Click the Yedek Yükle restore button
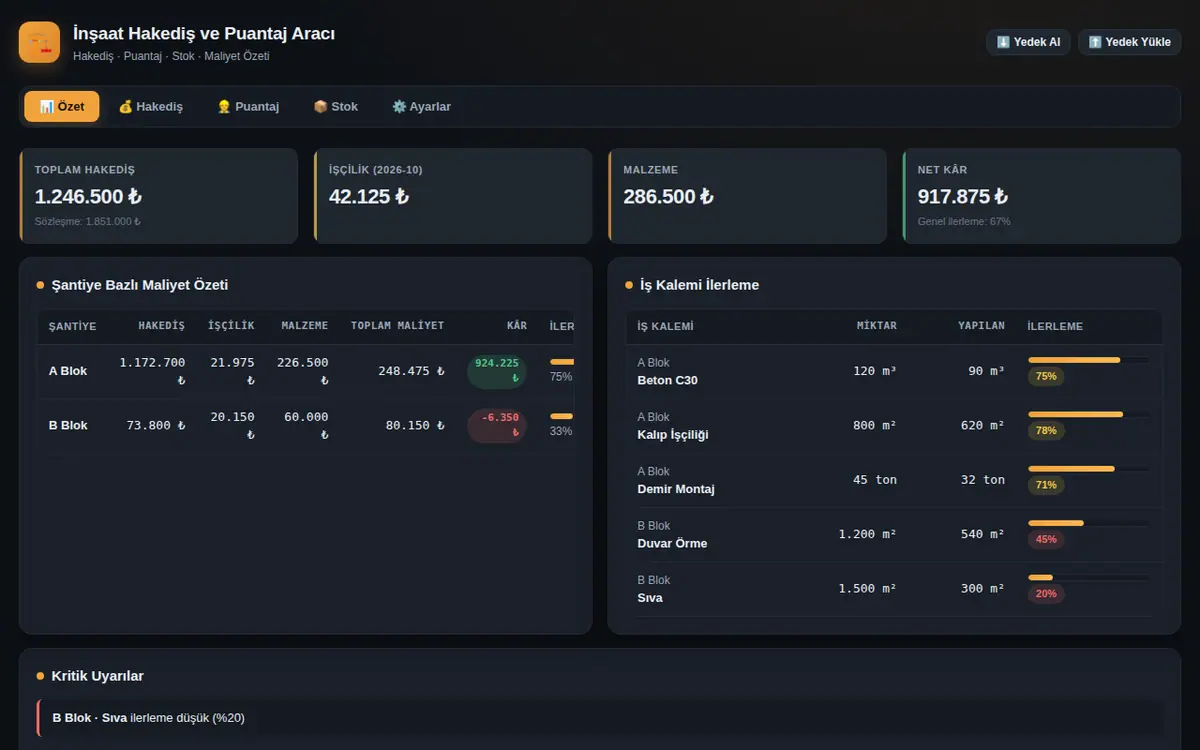 point(1130,42)
